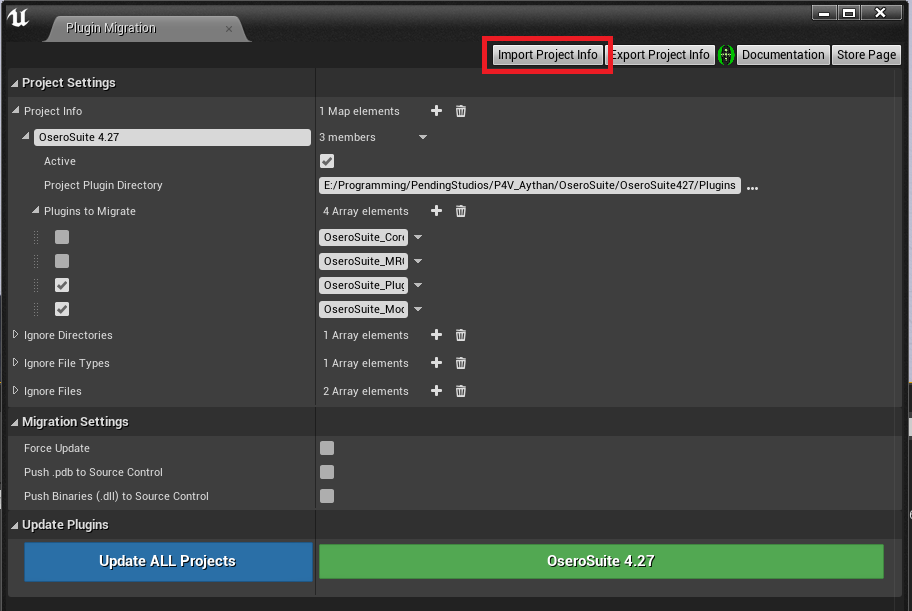
Task: Clear the Ignore Directories array
Action: [461, 335]
